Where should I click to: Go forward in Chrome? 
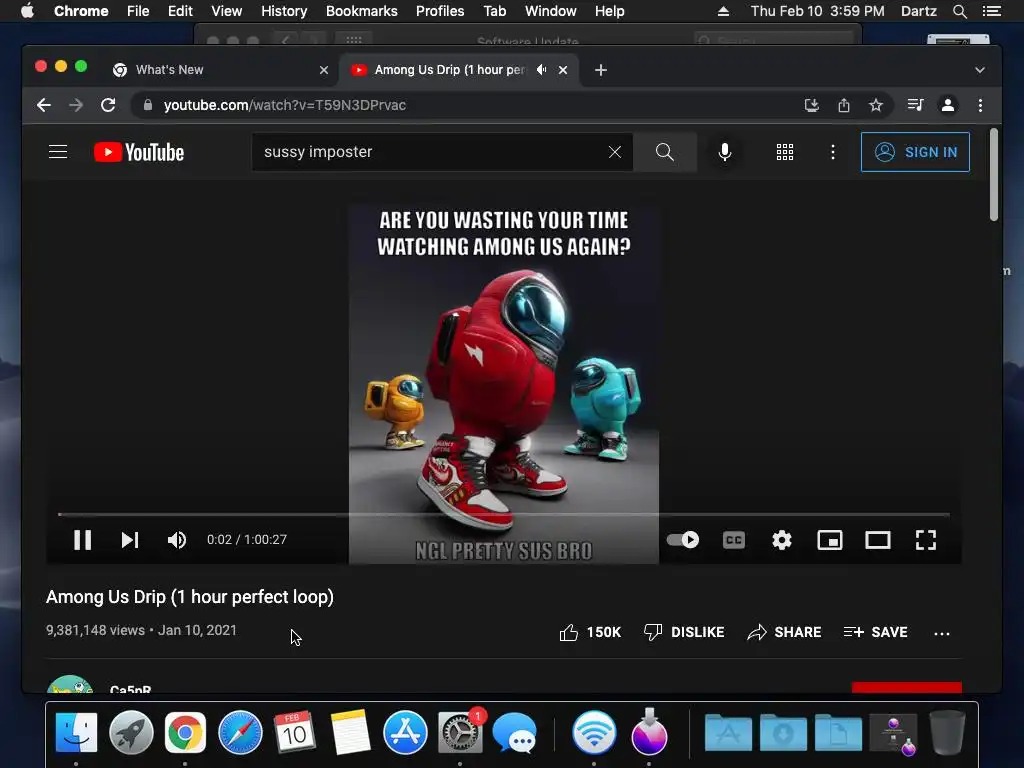click(76, 105)
